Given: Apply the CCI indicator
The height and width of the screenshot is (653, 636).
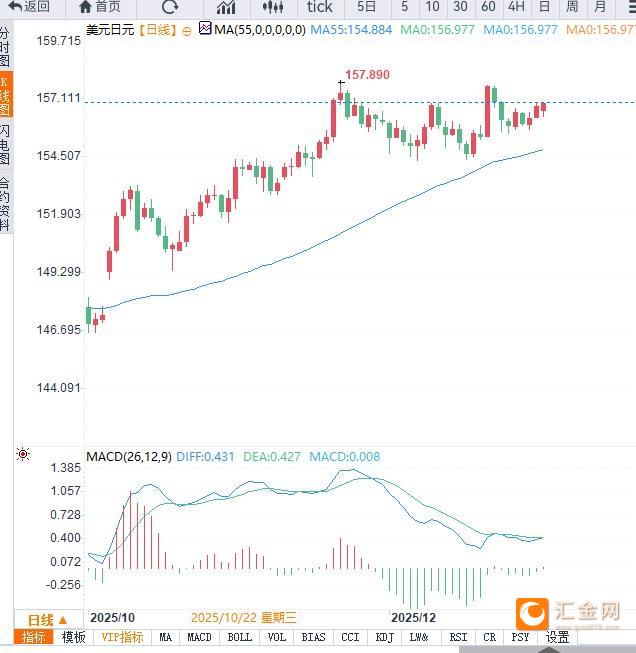Looking at the screenshot, I should pyautogui.click(x=350, y=638).
